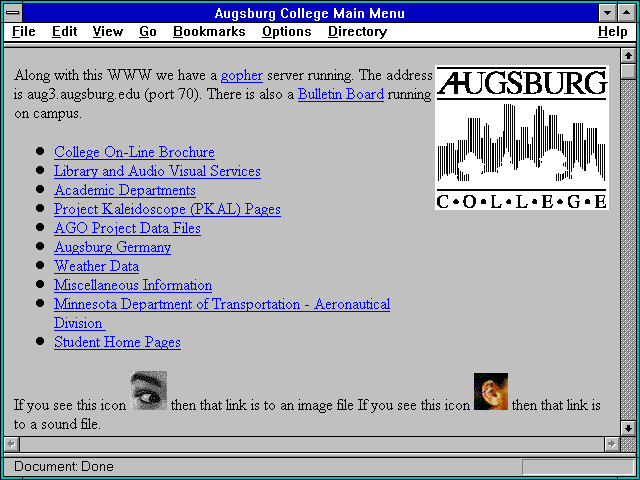640x480 pixels.
Task: Open the Help menu
Action: [x=613, y=32]
